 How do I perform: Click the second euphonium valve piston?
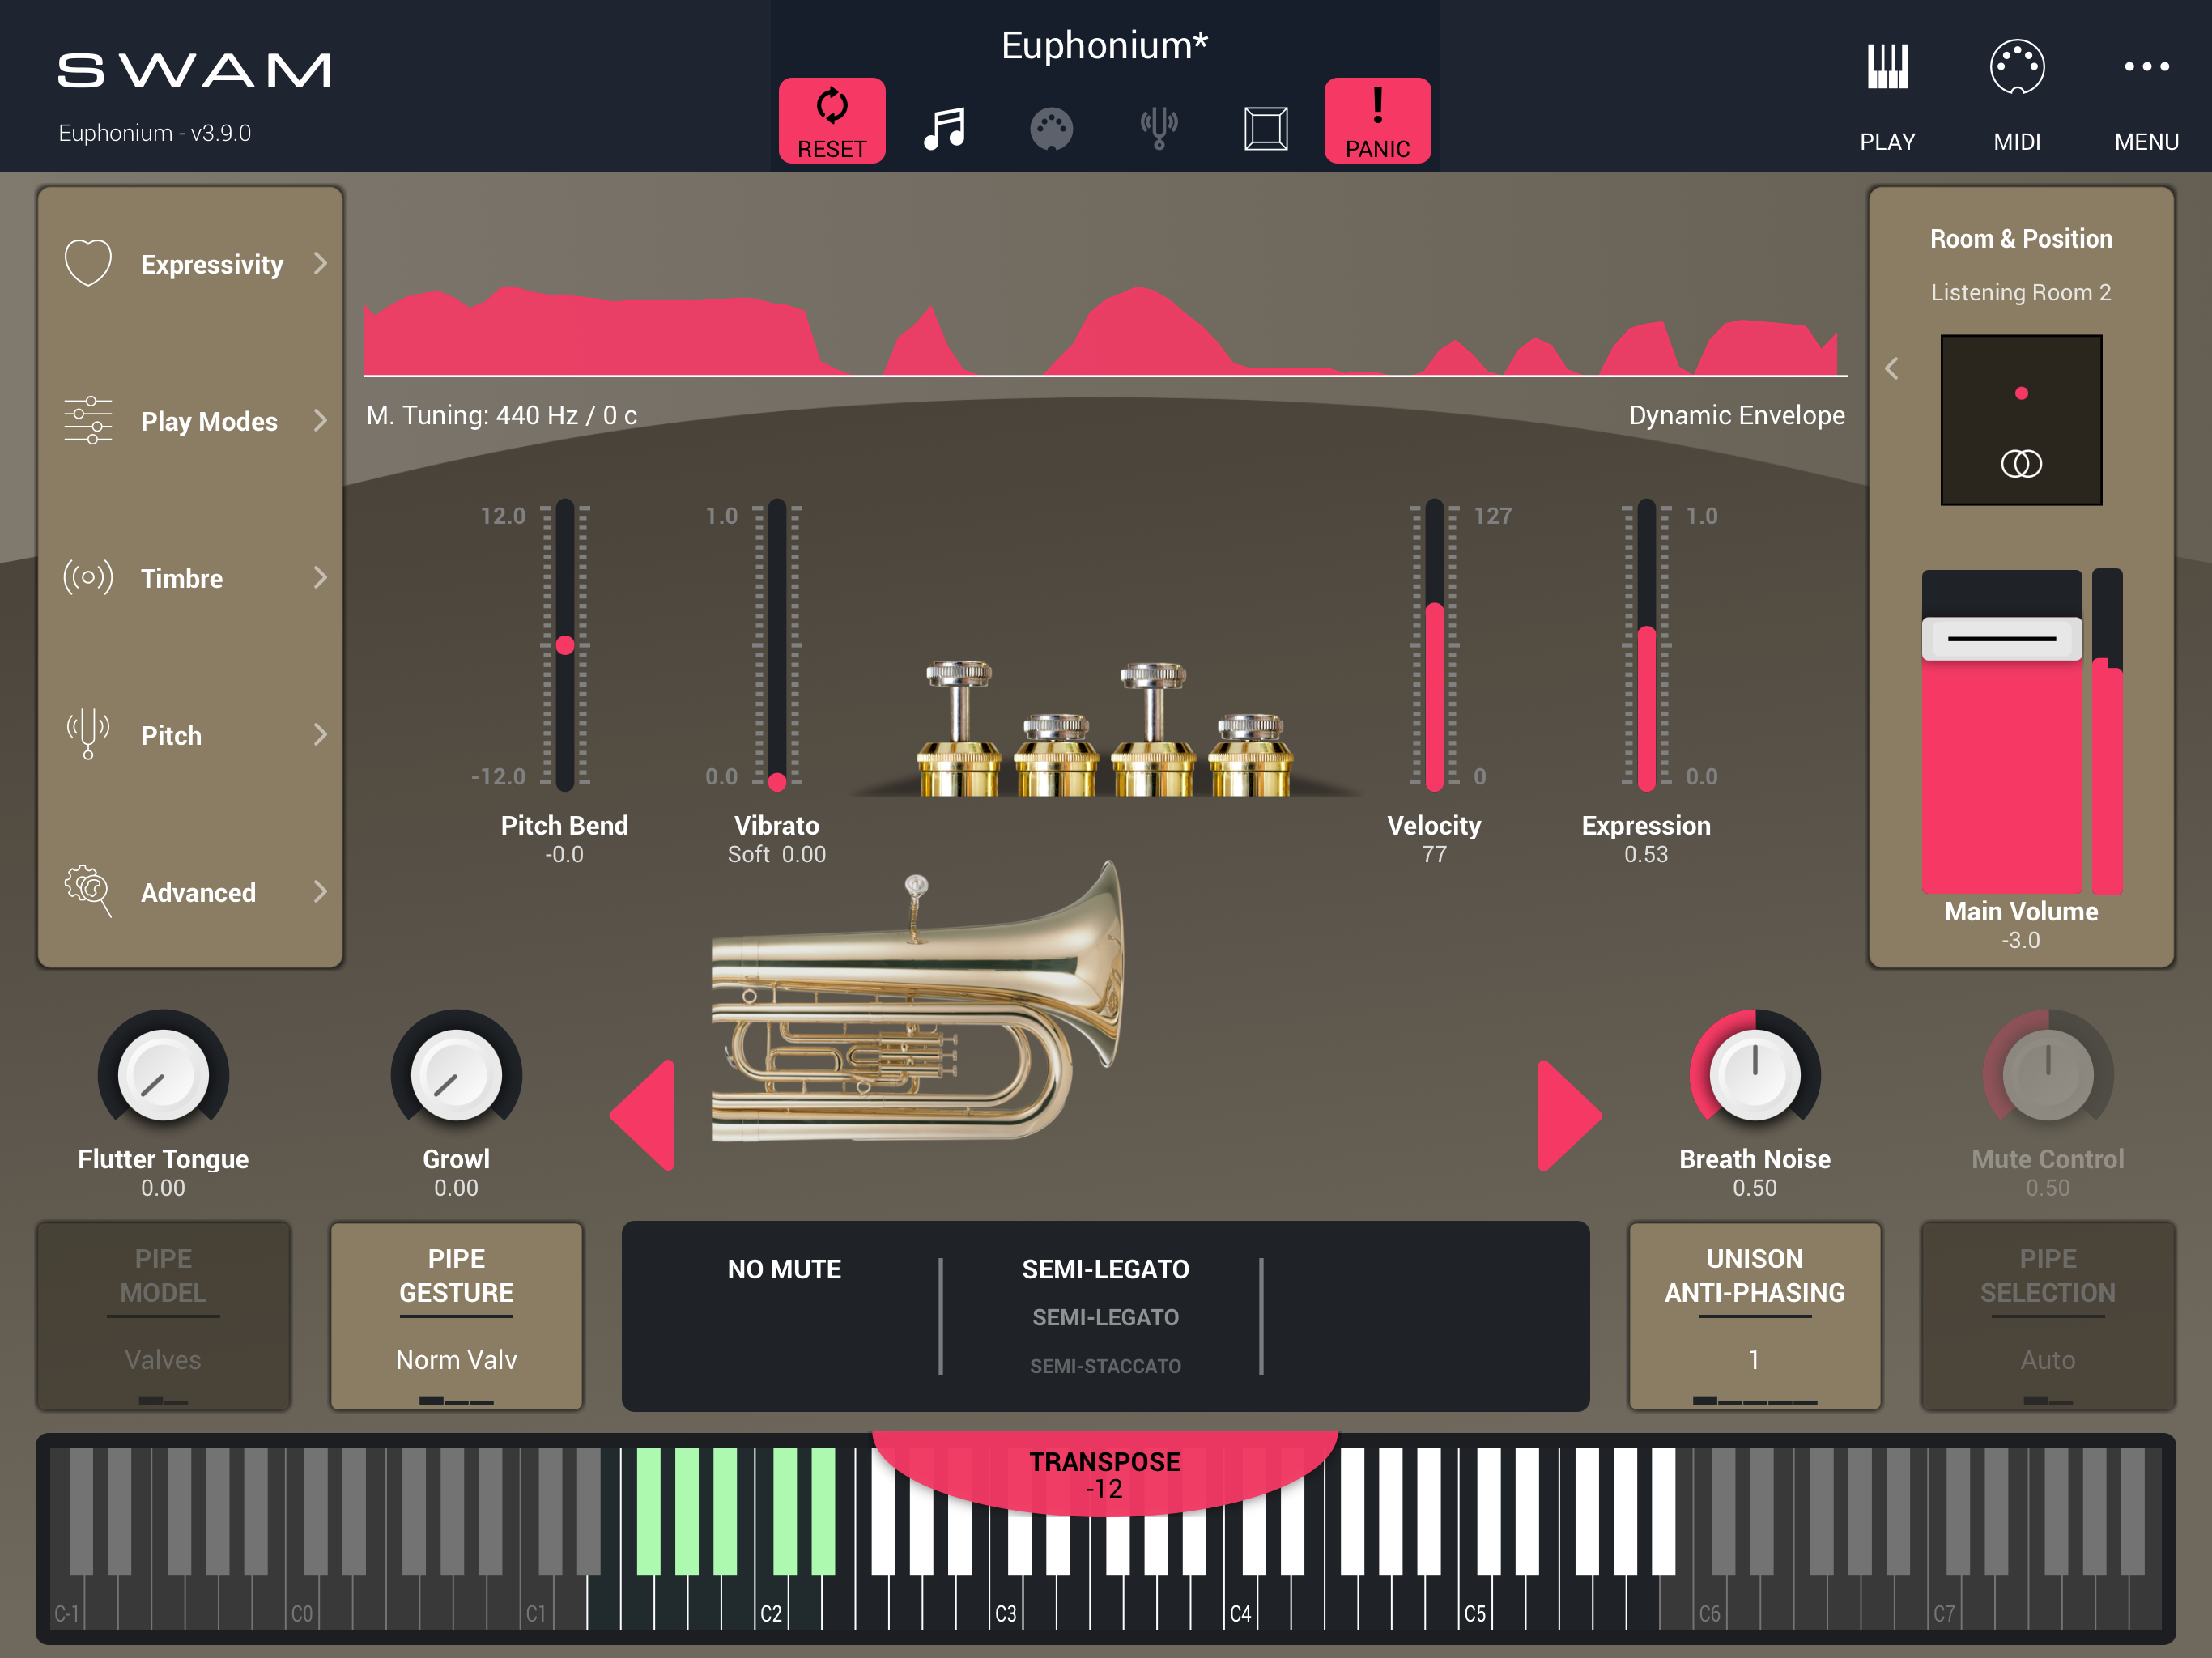1056,755
